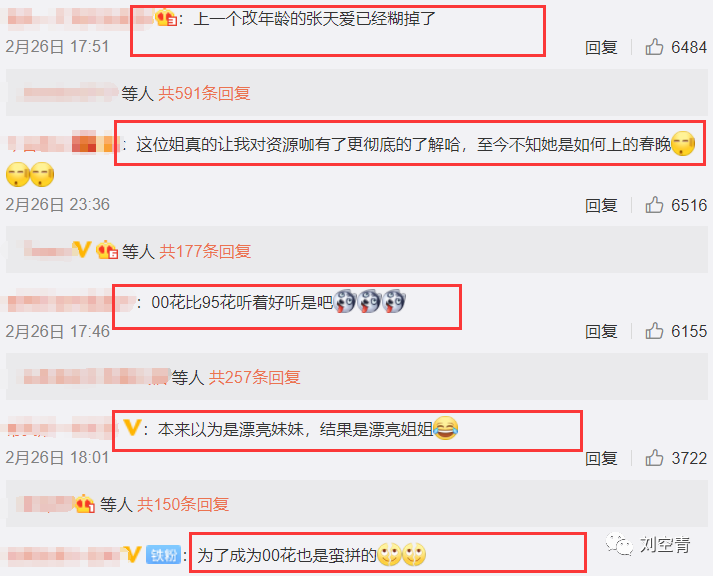The width and height of the screenshot is (713, 576).
Task: Like the comment with 6484 likes
Action: click(654, 47)
